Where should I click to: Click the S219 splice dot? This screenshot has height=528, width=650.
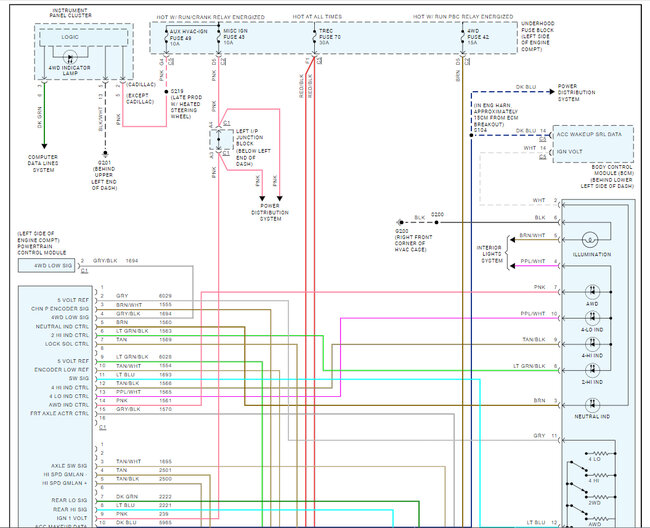167,92
